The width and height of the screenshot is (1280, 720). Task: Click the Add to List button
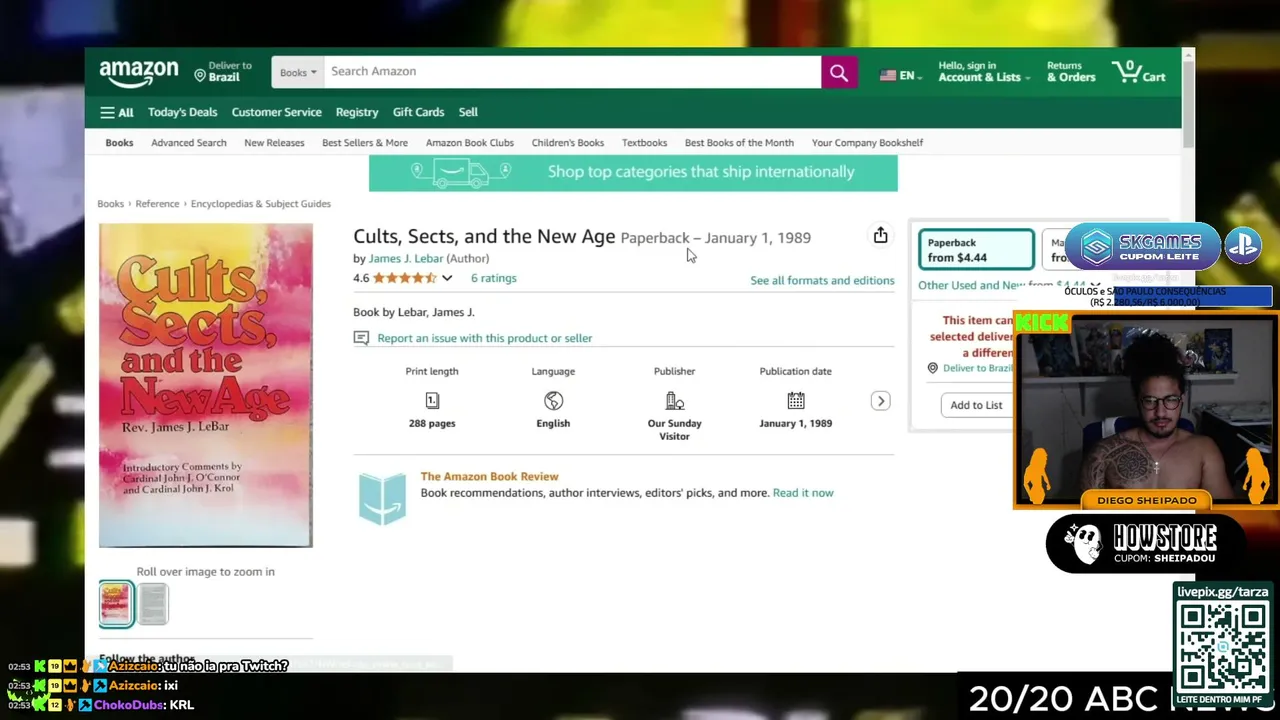point(976,405)
